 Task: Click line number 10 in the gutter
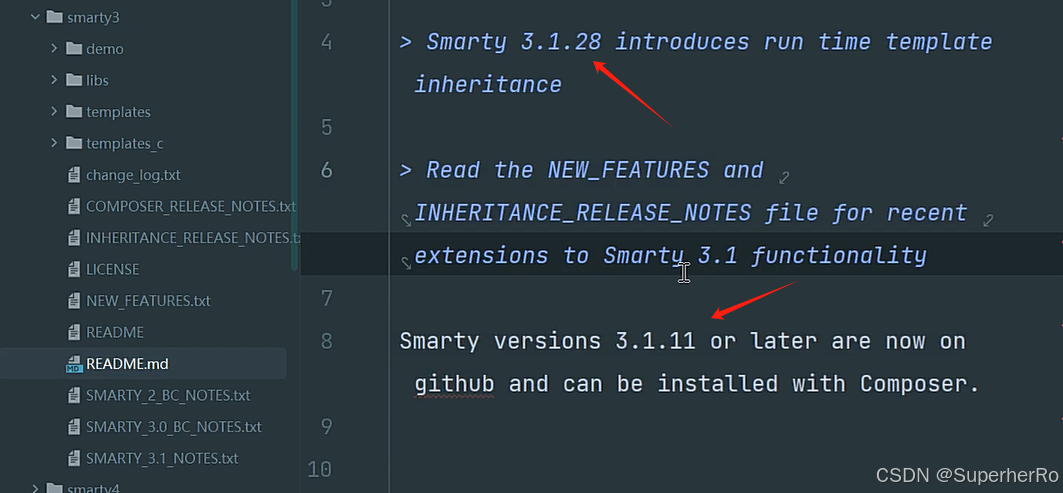(320, 469)
